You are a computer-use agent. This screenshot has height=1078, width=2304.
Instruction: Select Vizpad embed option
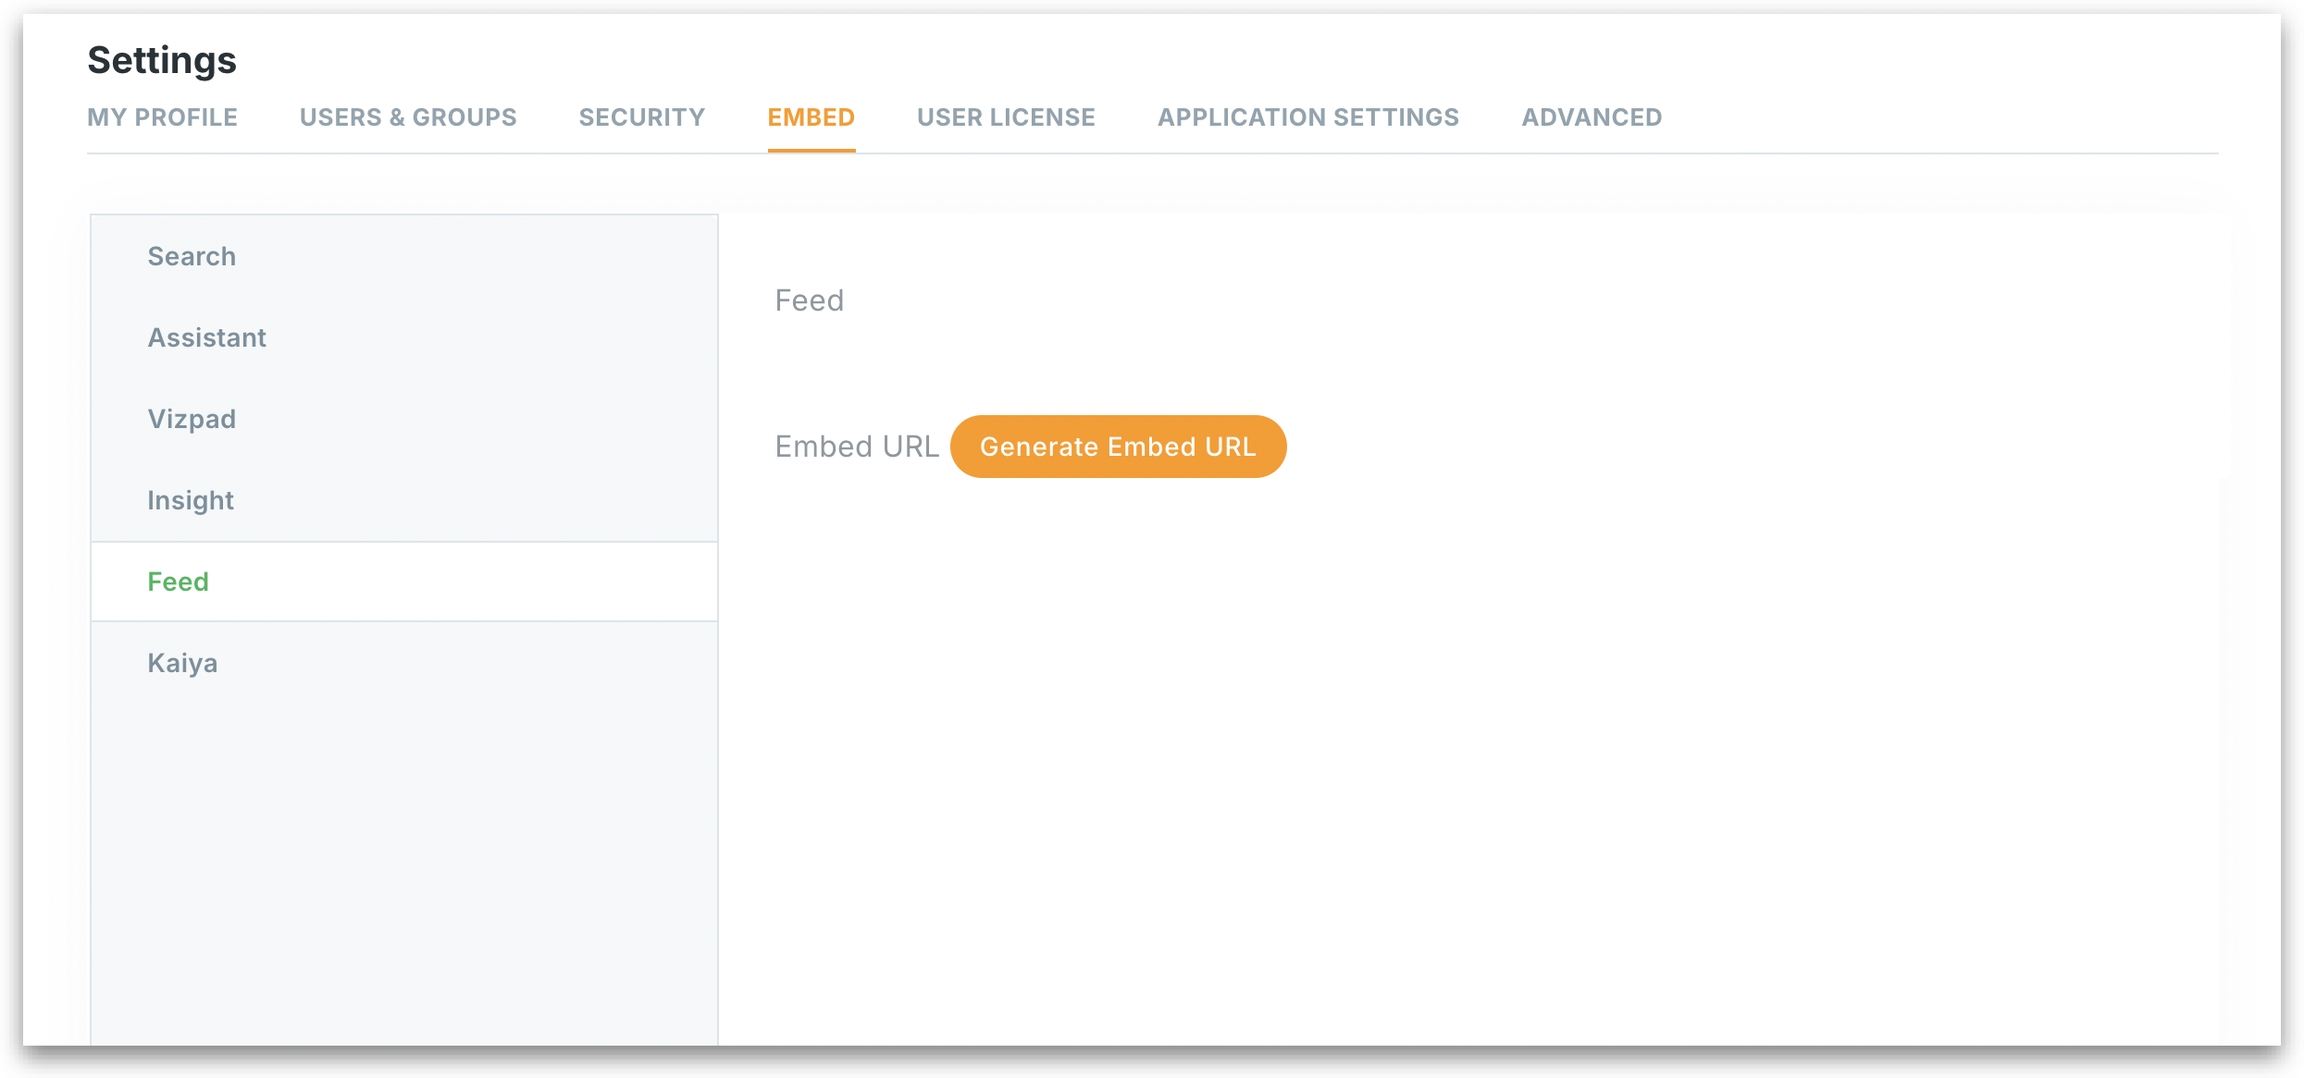point(191,419)
